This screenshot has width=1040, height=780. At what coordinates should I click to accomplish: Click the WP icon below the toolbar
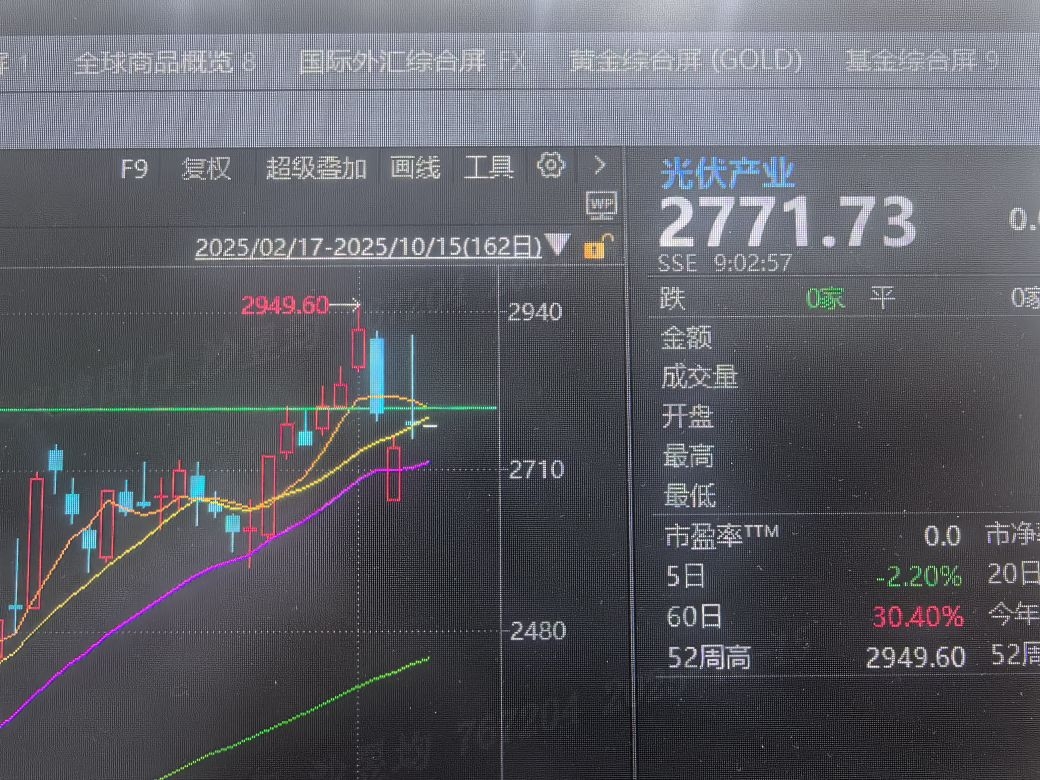[x=602, y=206]
